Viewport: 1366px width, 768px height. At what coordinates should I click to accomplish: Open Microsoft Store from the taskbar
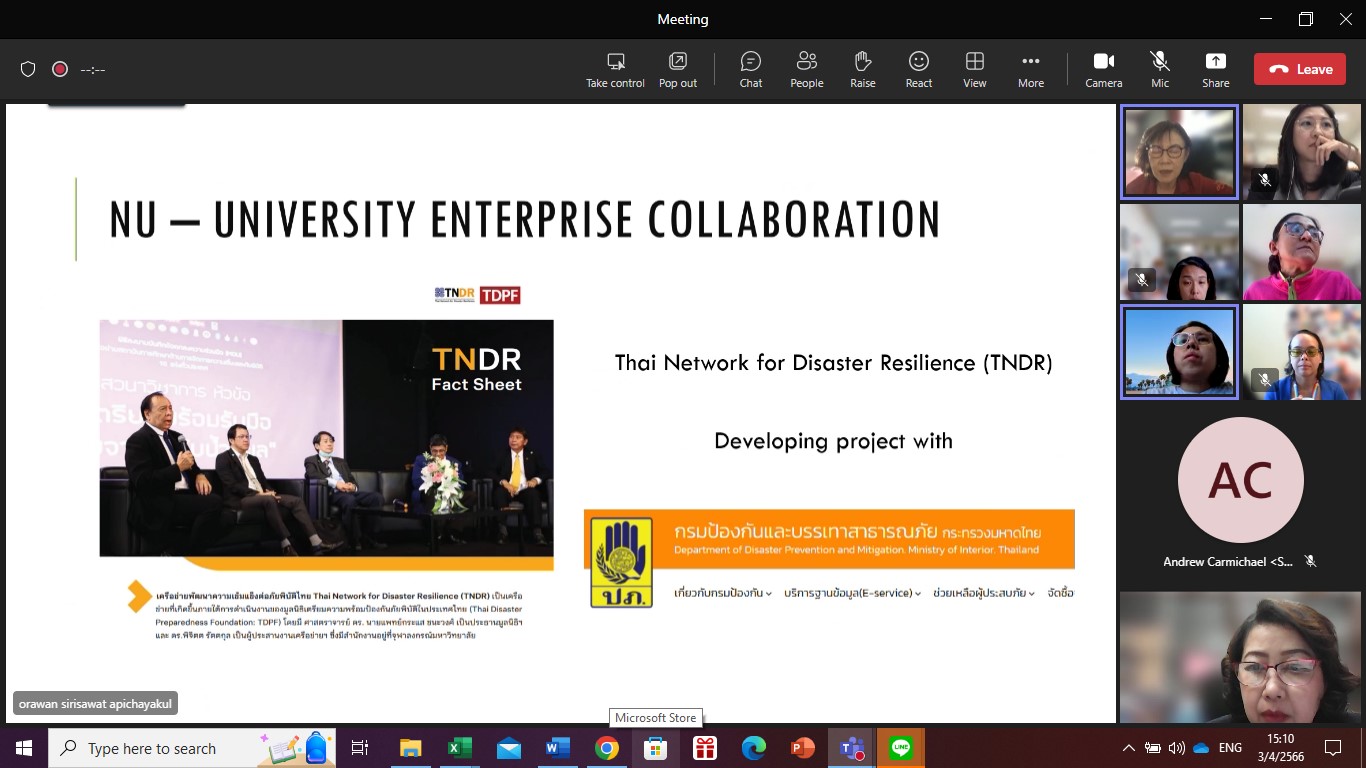pyautogui.click(x=655, y=748)
